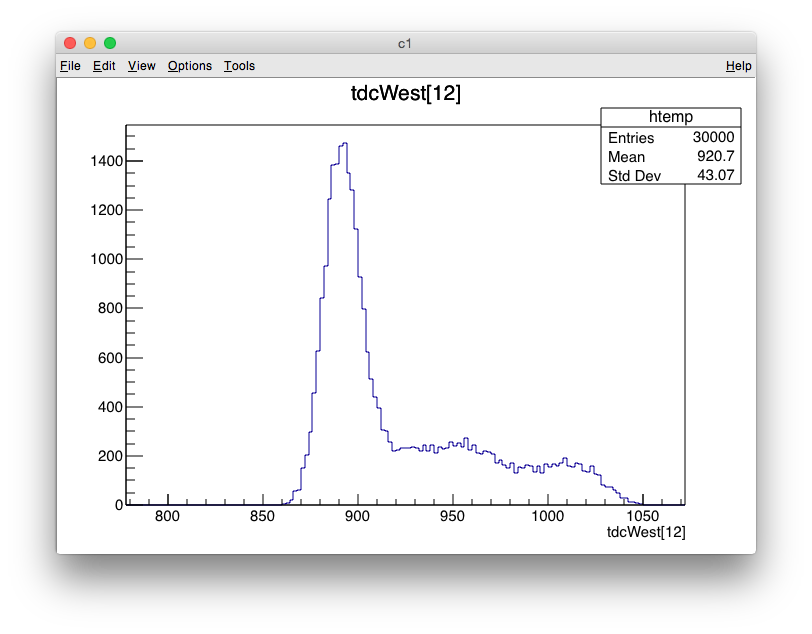The width and height of the screenshot is (812, 634).
Task: Select the histogram title tdcWest[12]
Action: tap(405, 94)
